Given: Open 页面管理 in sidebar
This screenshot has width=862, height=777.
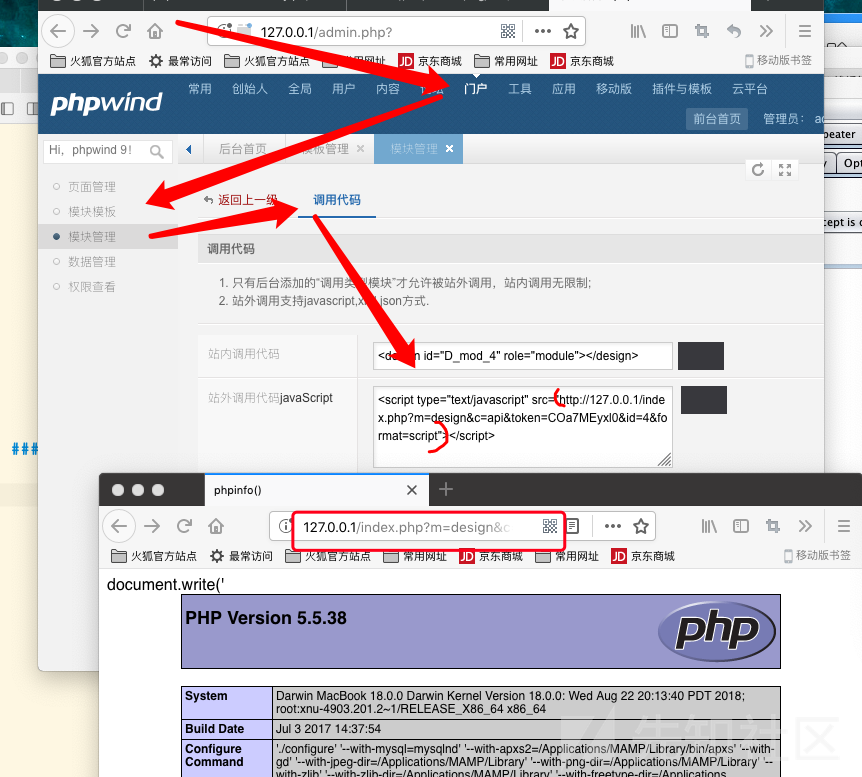Looking at the screenshot, I should point(91,187).
